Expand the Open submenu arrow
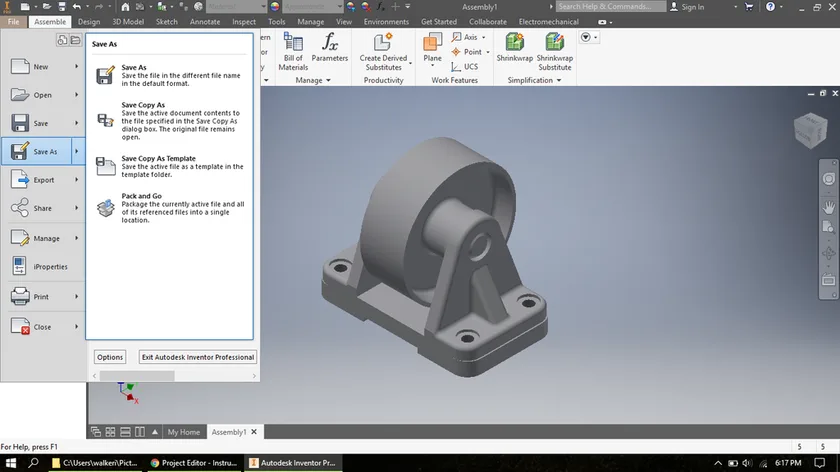Viewport: 840px width, 472px height. [x=77, y=95]
